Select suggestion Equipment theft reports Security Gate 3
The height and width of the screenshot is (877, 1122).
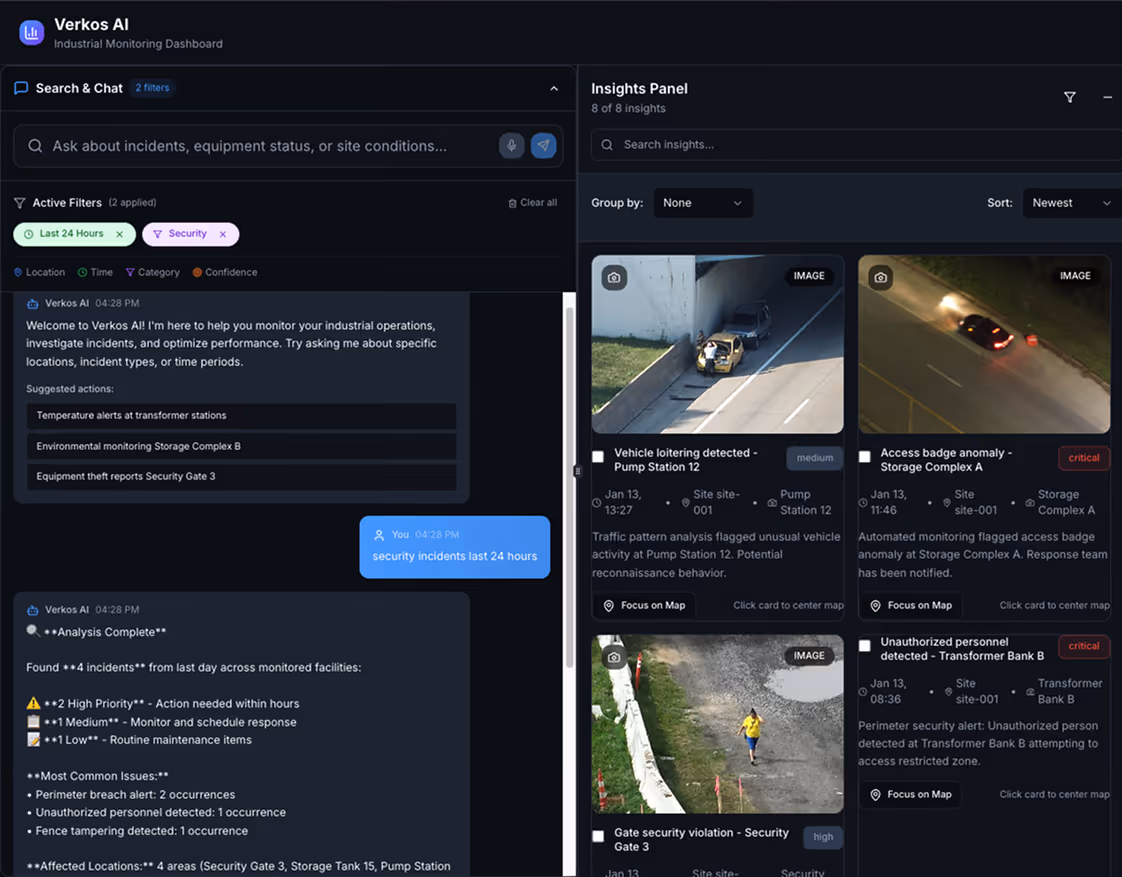pos(241,476)
